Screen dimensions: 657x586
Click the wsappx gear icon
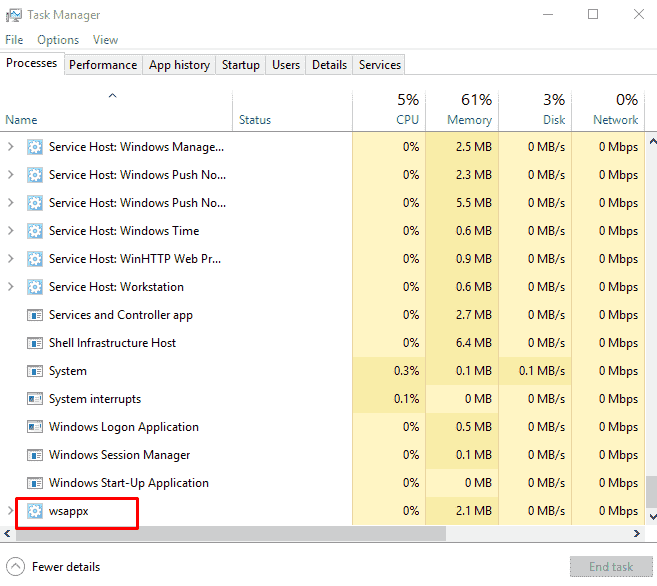point(35,511)
